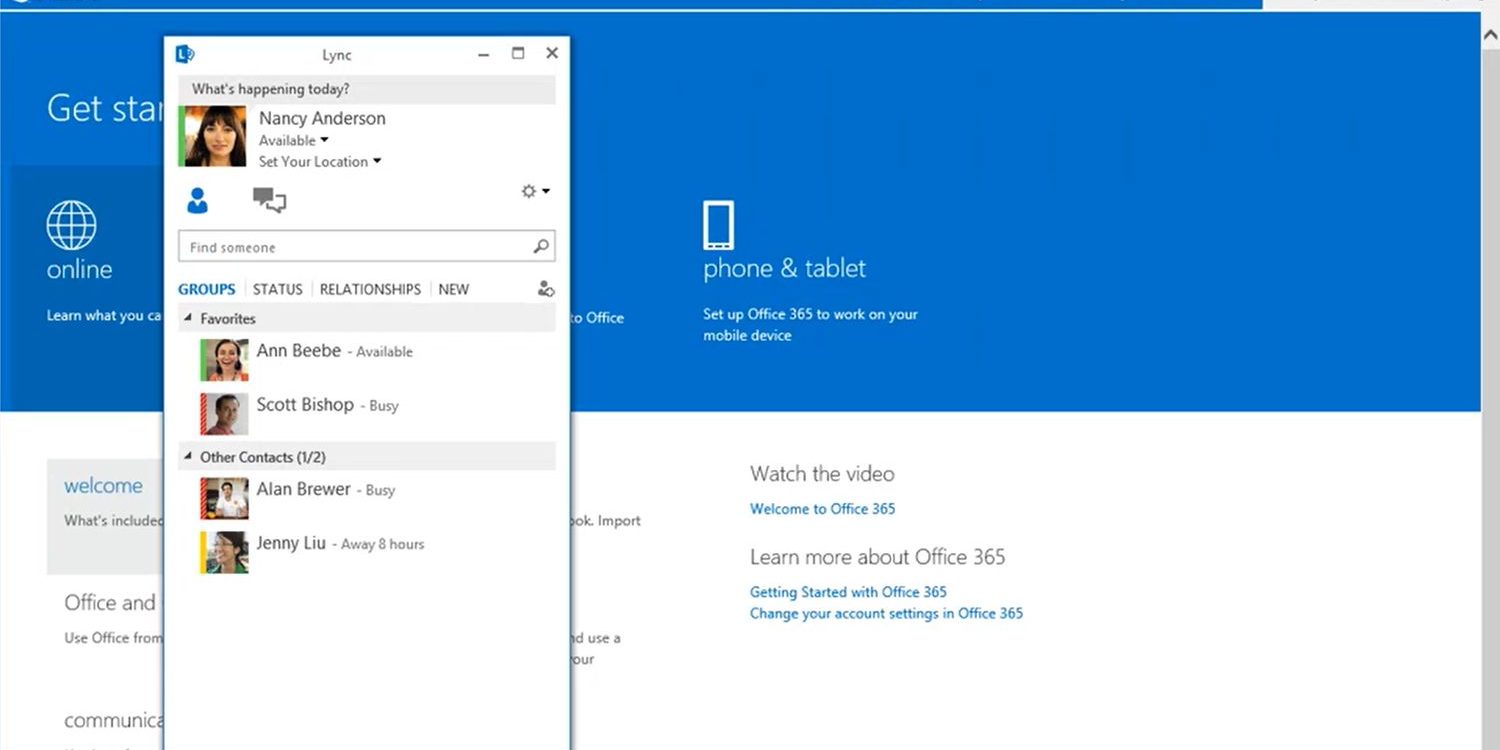Open the Welcome to Office 365 link
Viewport: 1500px width, 750px height.
click(x=823, y=509)
